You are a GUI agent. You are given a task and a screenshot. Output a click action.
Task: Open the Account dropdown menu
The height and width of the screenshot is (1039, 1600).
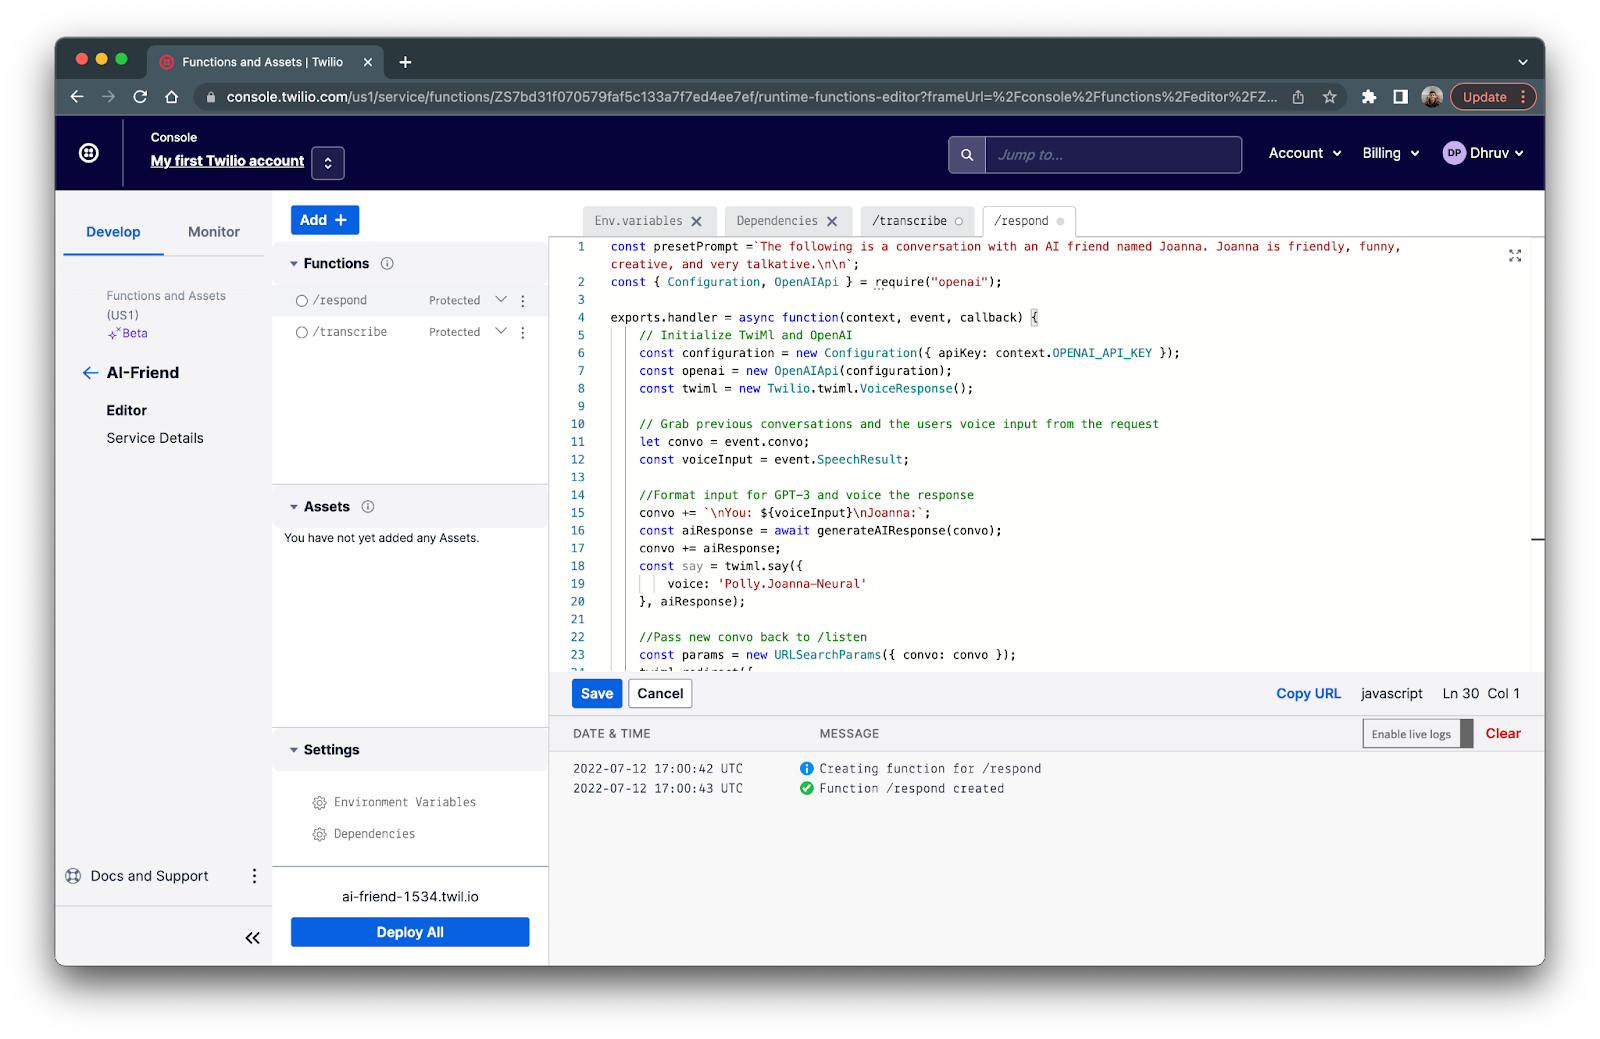[x=1305, y=153]
